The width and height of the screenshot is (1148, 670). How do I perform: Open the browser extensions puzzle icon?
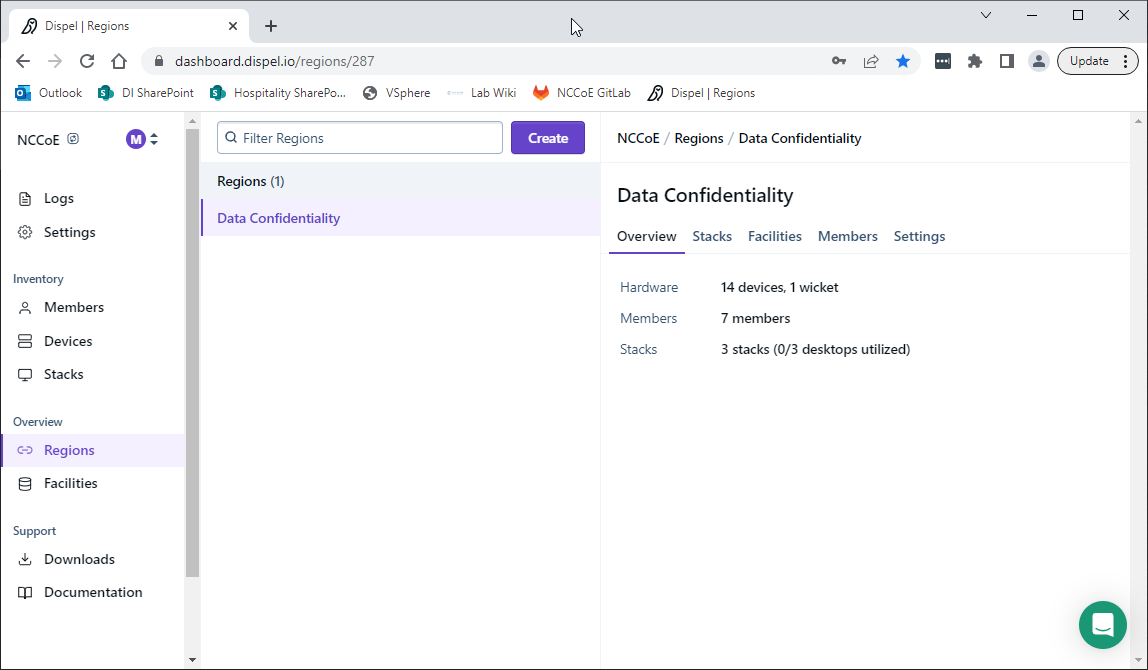coord(974,61)
